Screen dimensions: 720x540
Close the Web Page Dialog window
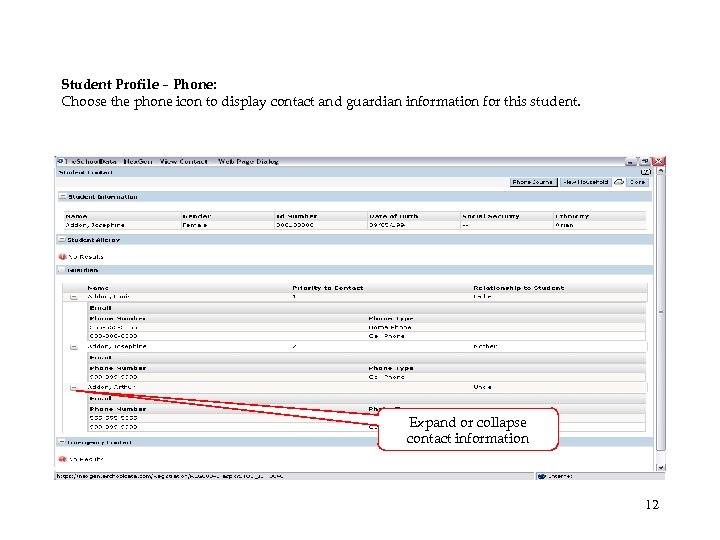point(658,162)
